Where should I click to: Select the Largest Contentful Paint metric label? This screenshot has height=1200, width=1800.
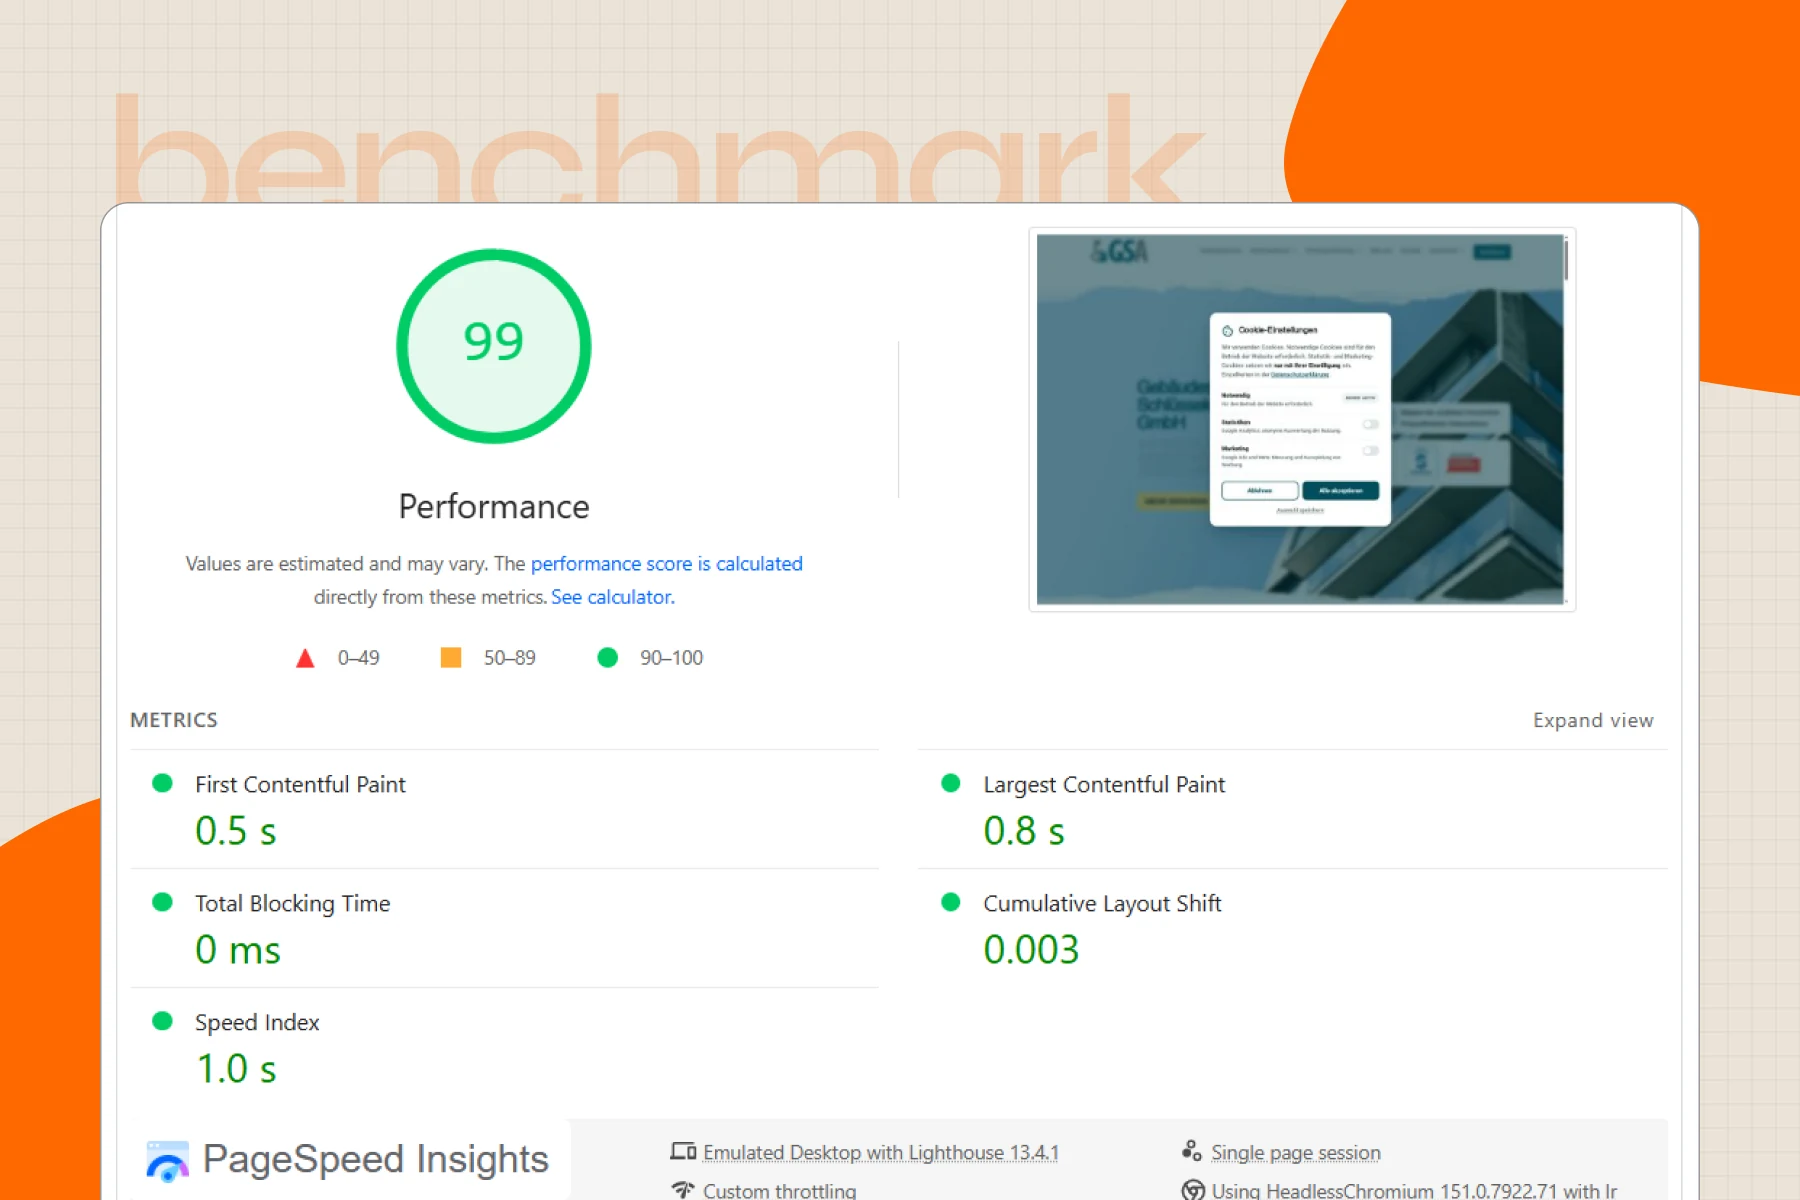pos(1104,785)
